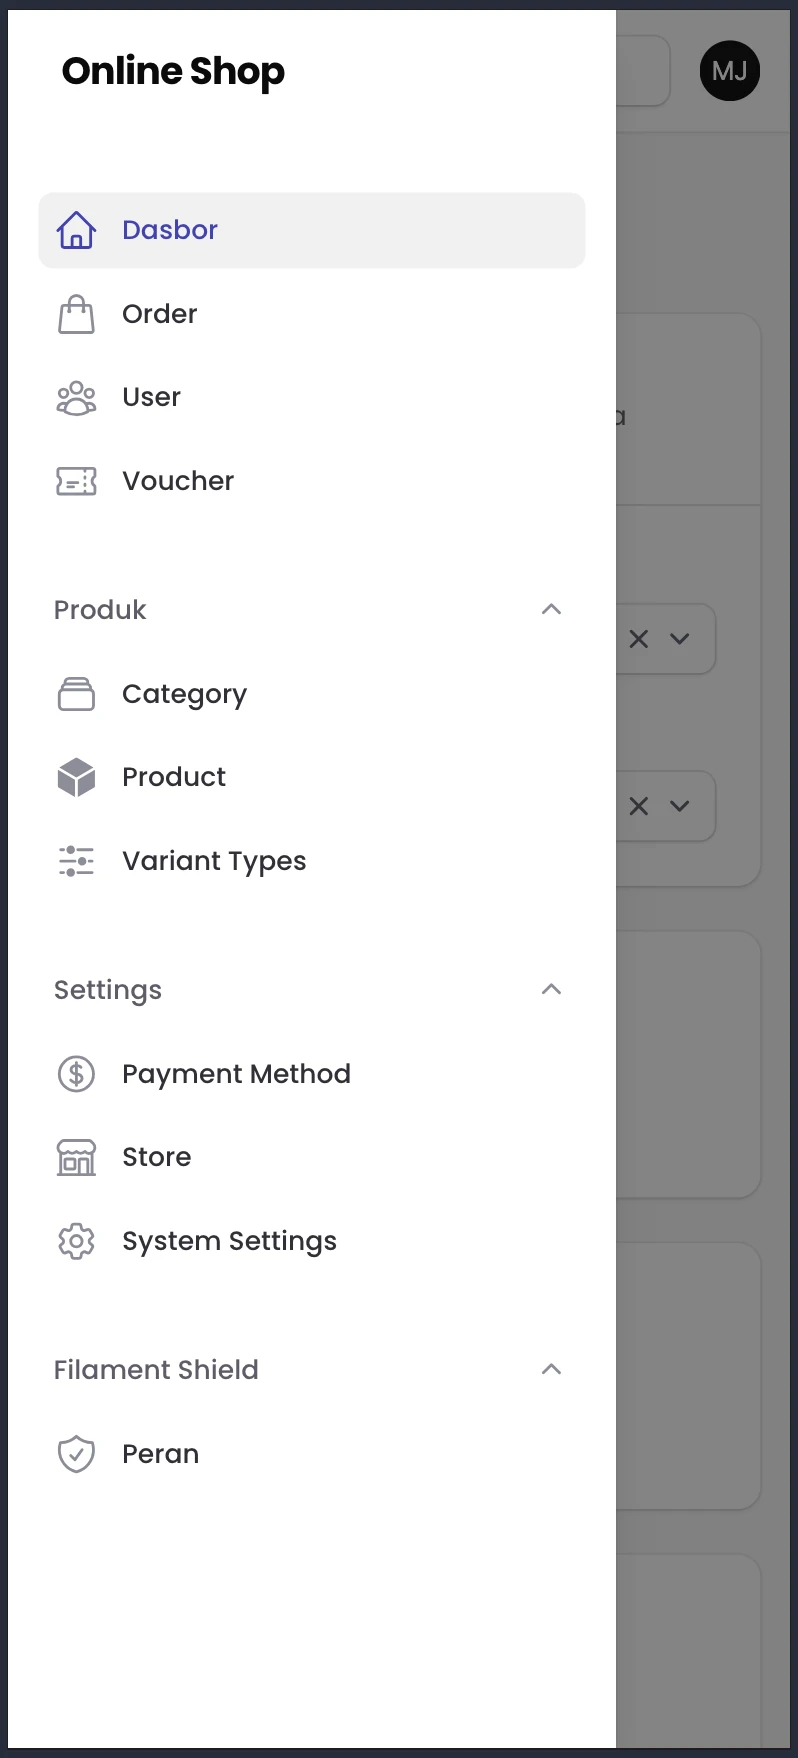Click the User group icon
This screenshot has height=1758, width=798.
(x=76, y=398)
